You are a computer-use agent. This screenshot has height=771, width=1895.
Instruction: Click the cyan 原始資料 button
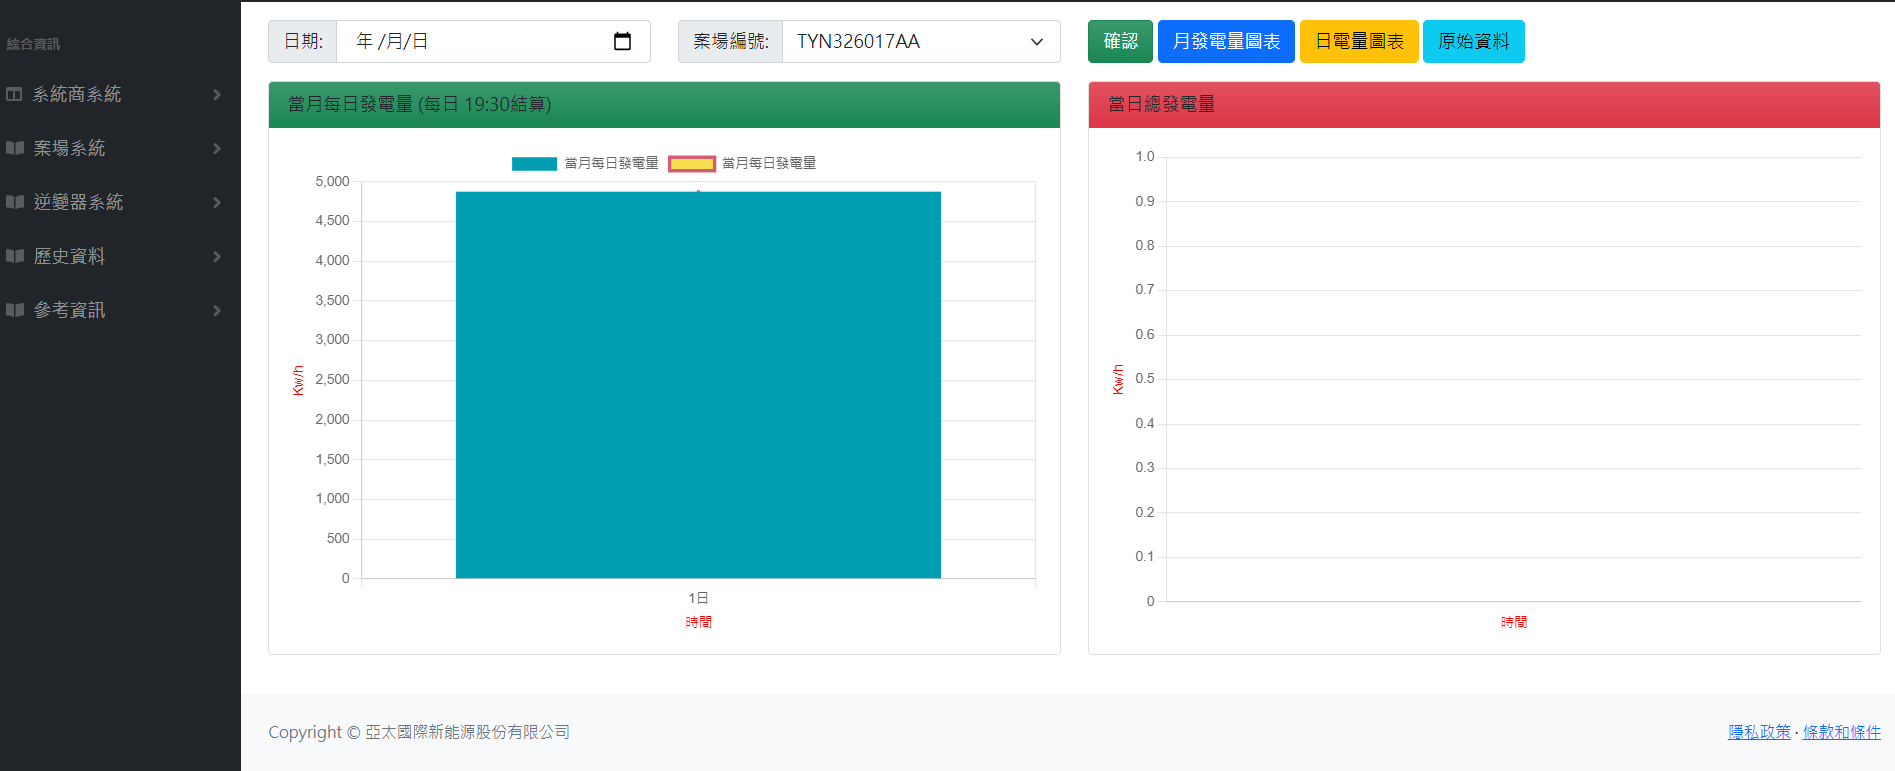1473,41
